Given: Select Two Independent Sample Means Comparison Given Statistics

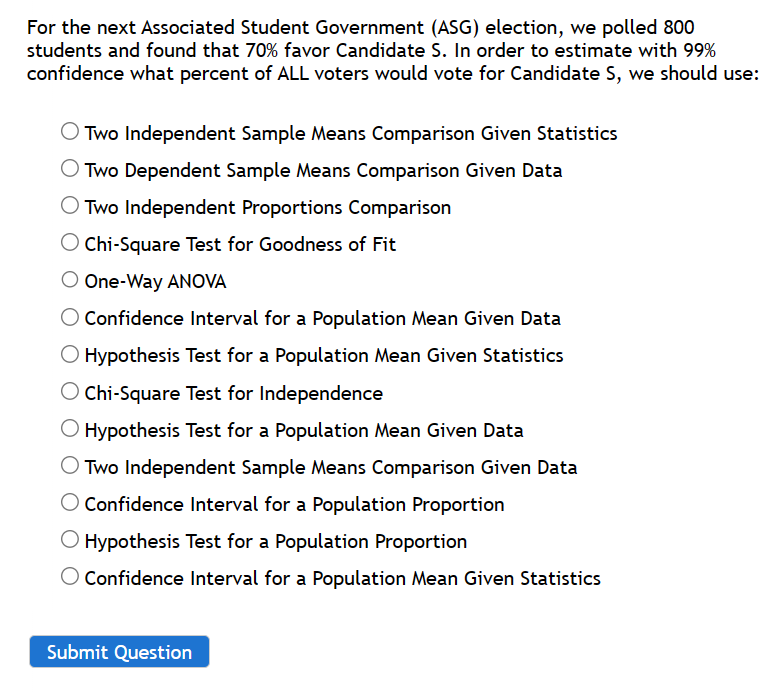Looking at the screenshot, I should tap(70, 132).
